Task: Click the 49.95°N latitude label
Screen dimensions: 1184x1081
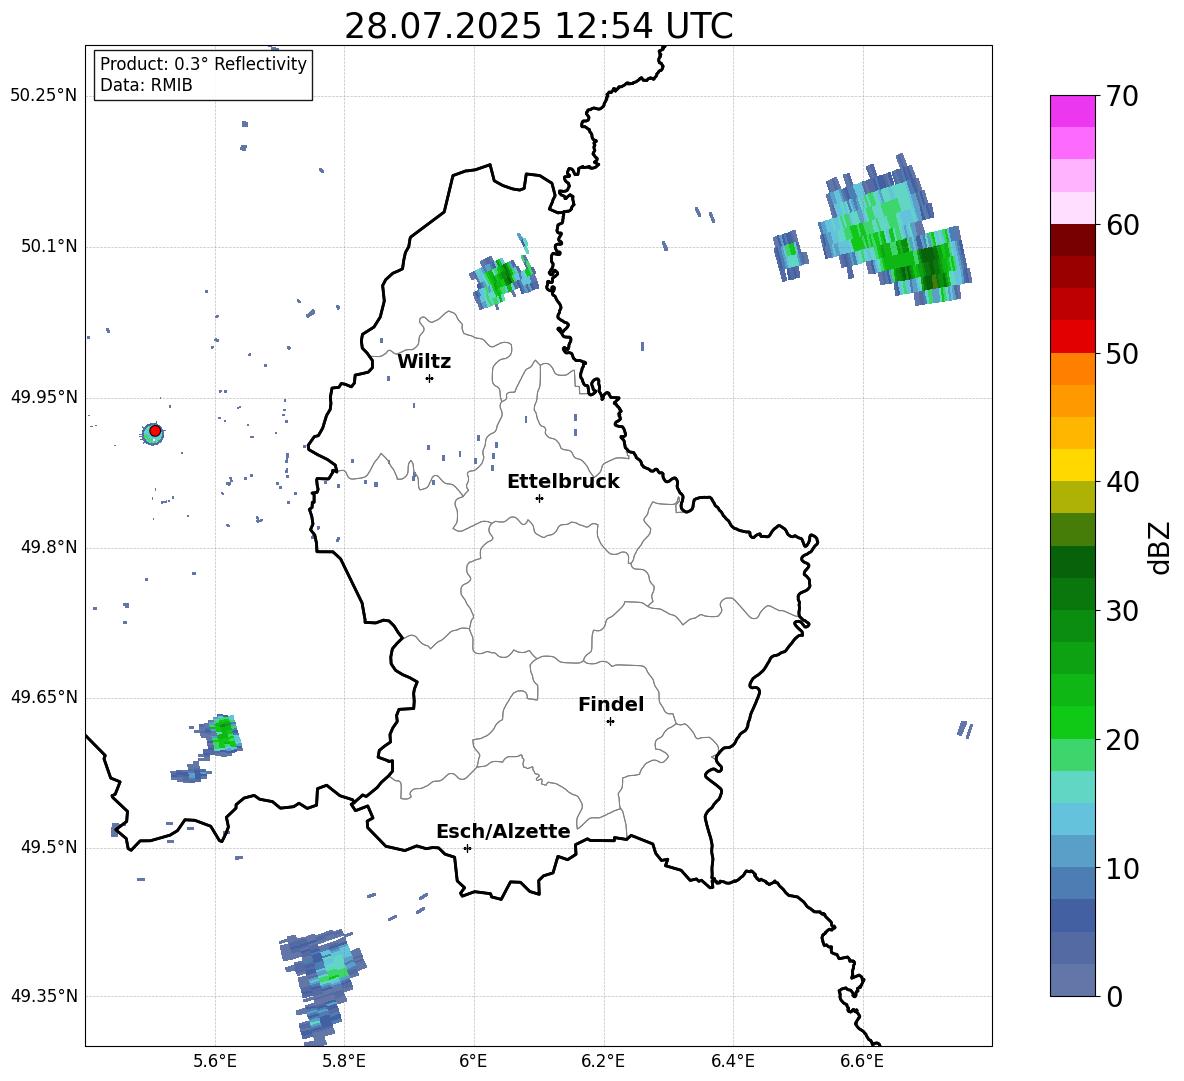Action: 44,397
